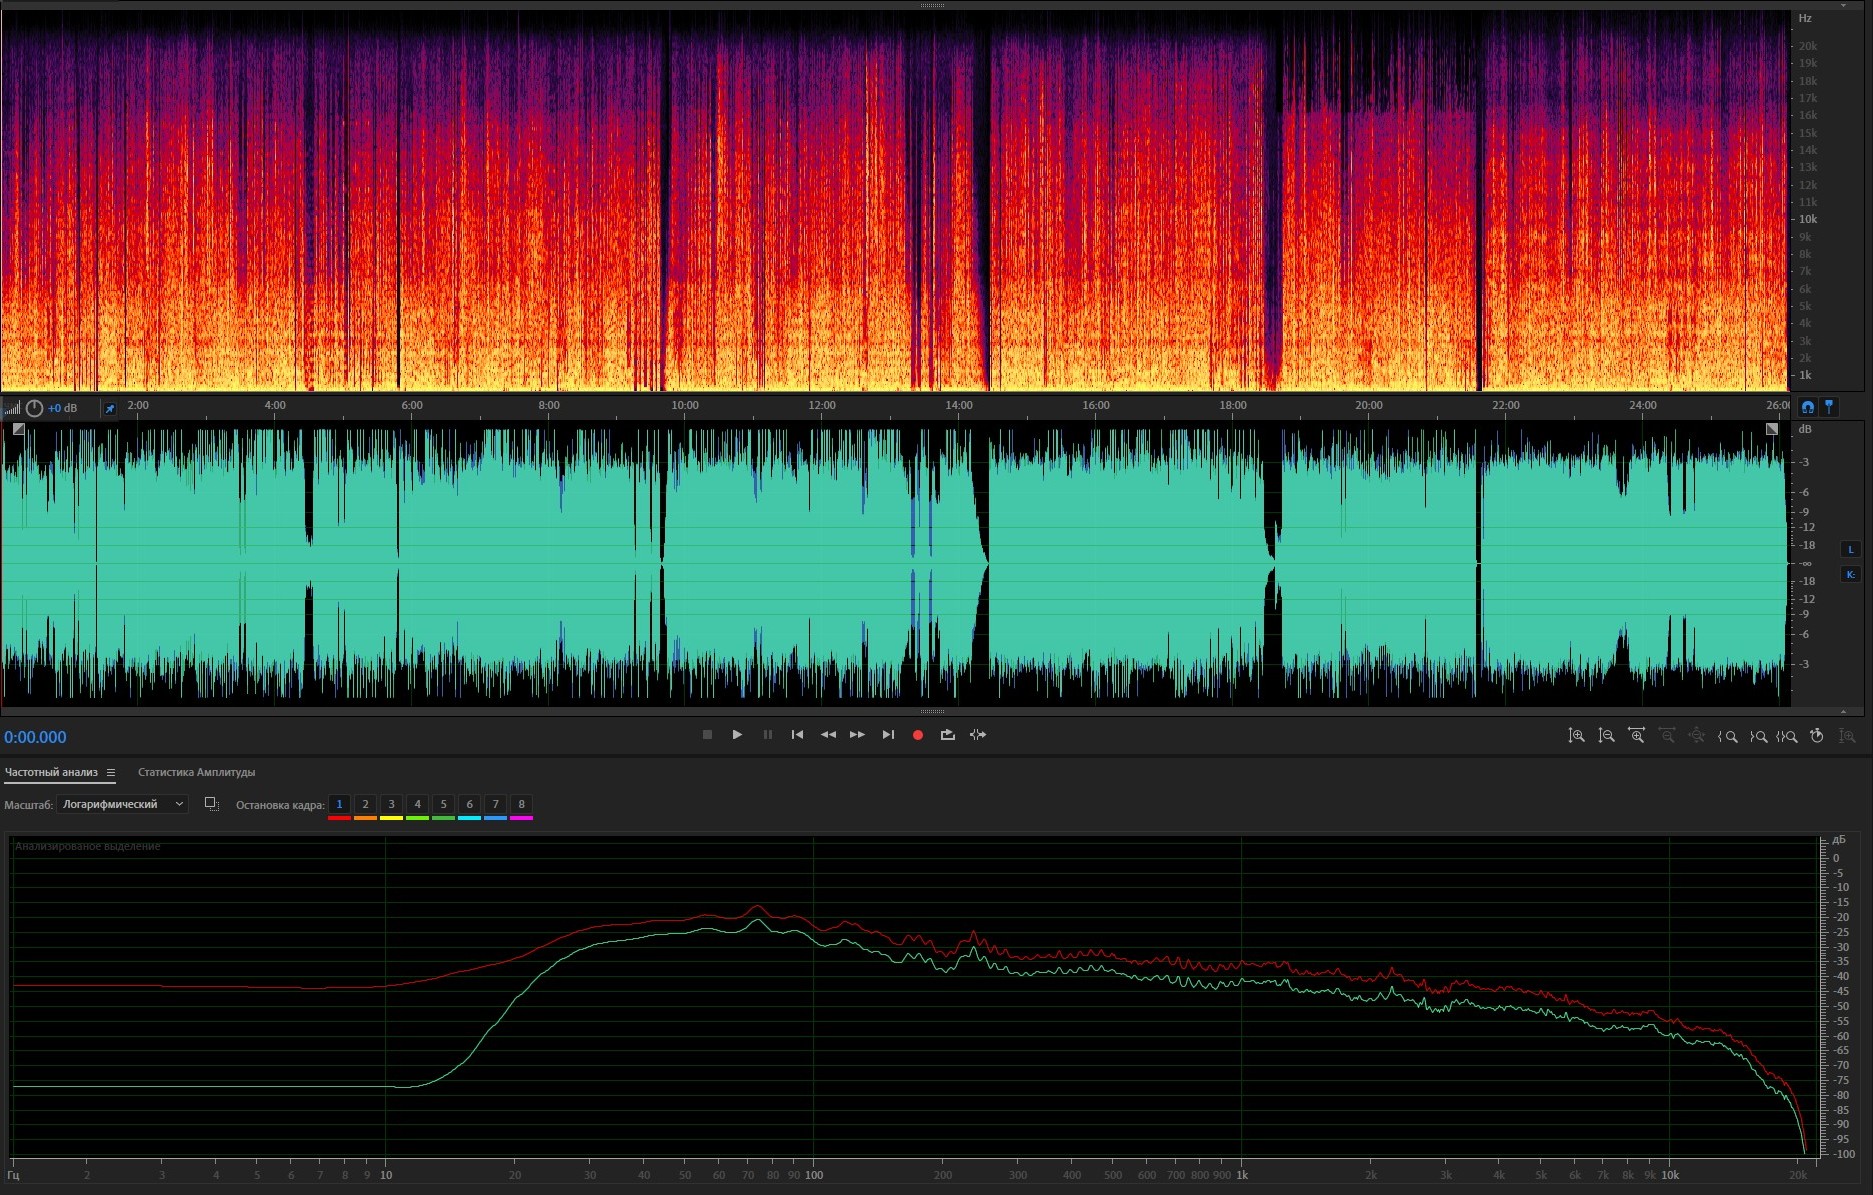
Task: Open the Масштаб Логарифмический dropdown
Action: [x=122, y=804]
